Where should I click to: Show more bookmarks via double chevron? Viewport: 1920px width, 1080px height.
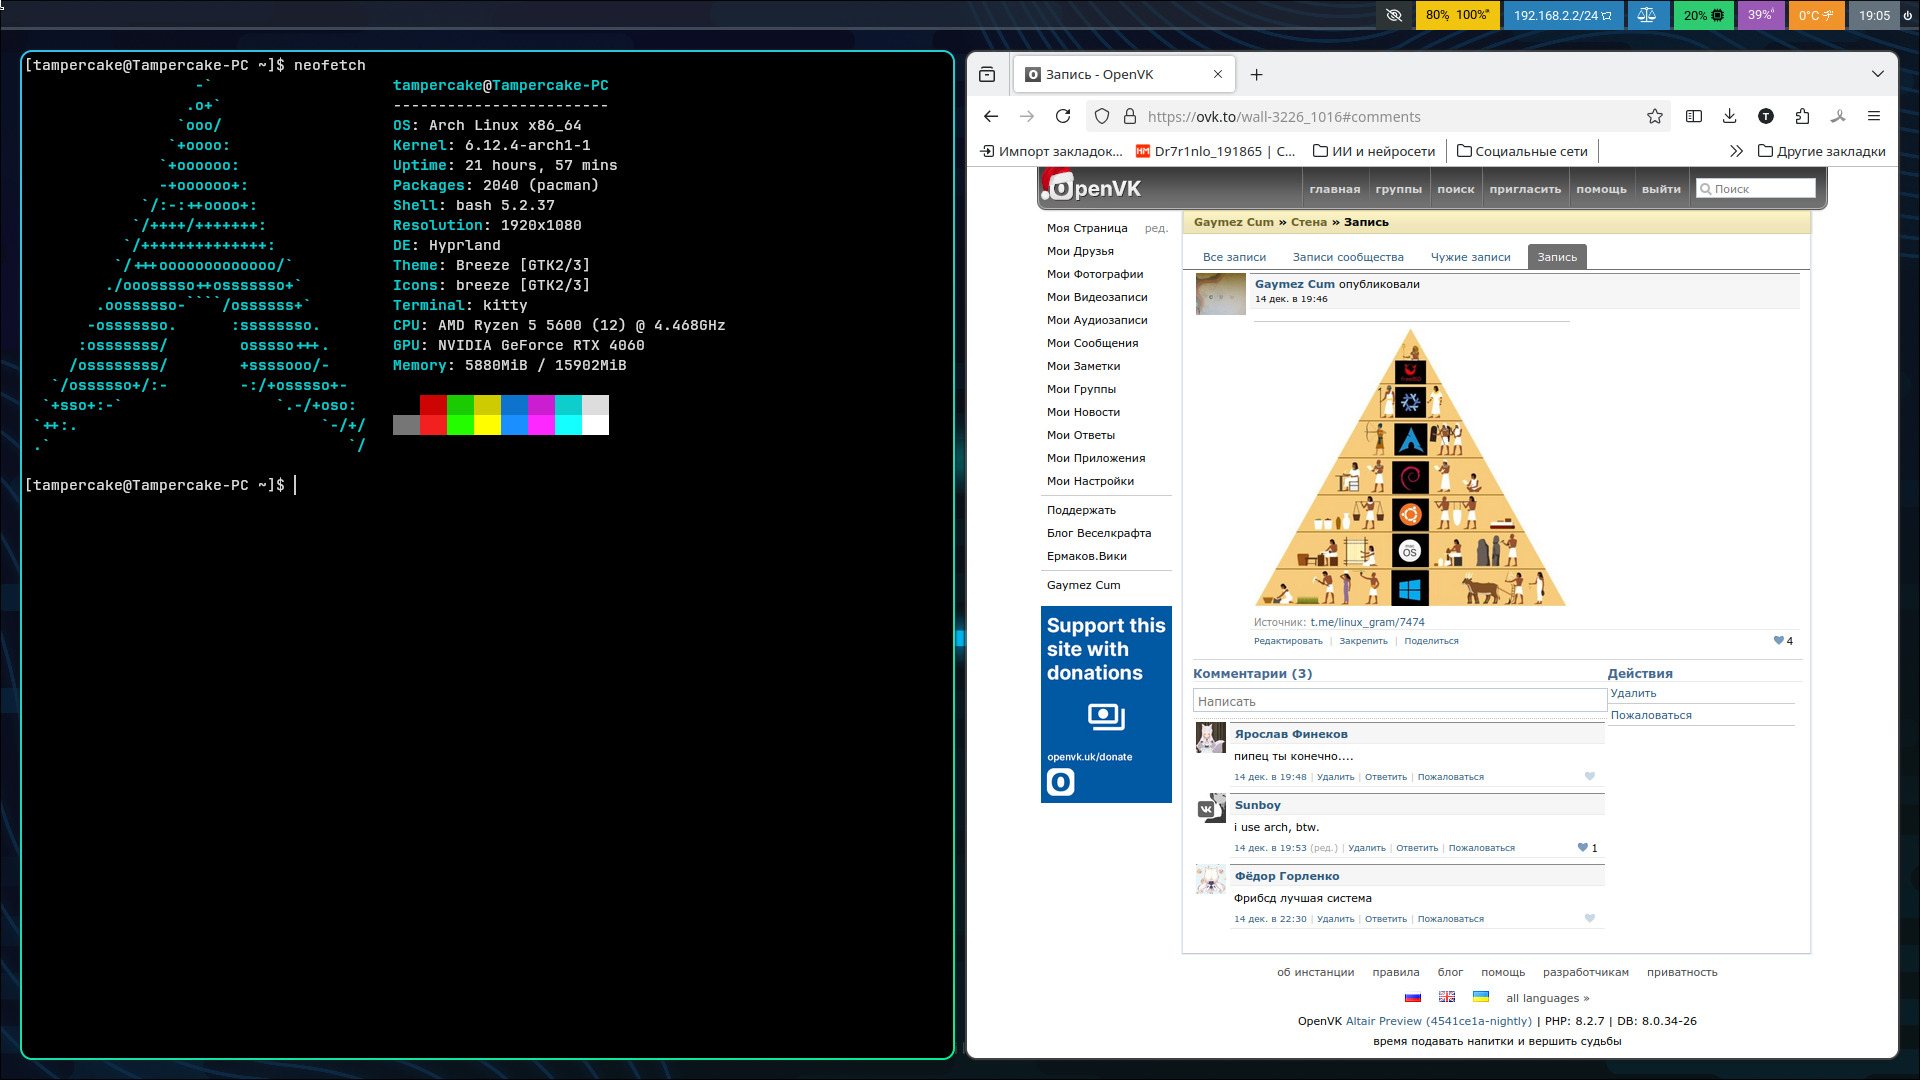[x=1736, y=151]
